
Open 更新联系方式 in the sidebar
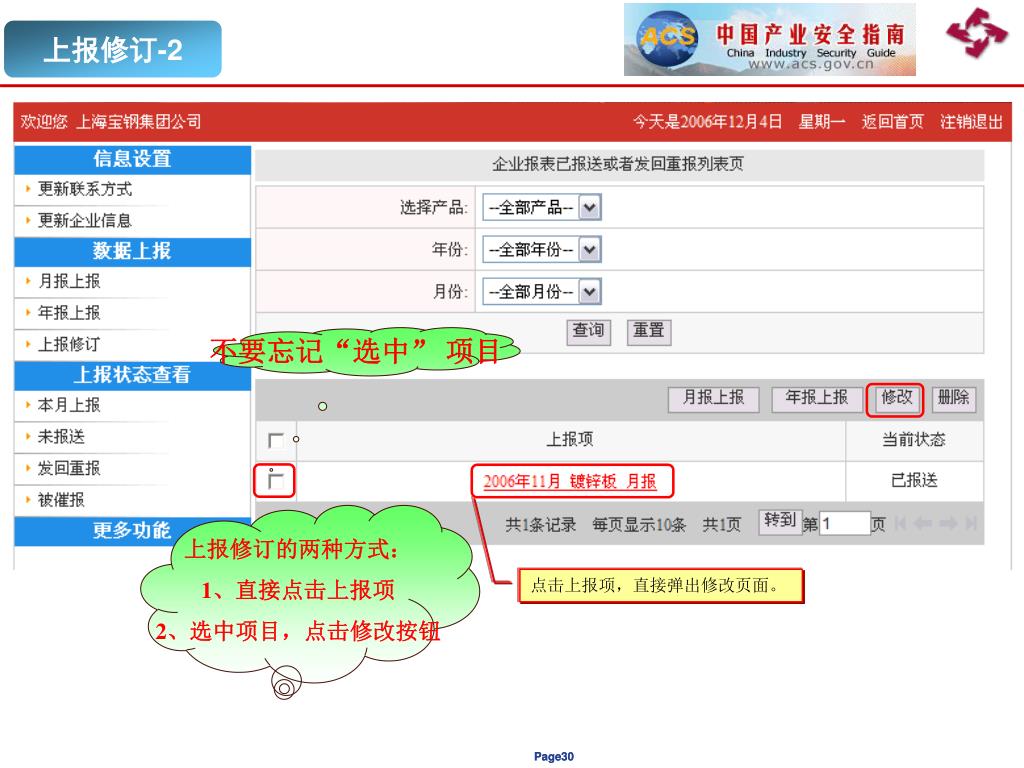click(85, 189)
